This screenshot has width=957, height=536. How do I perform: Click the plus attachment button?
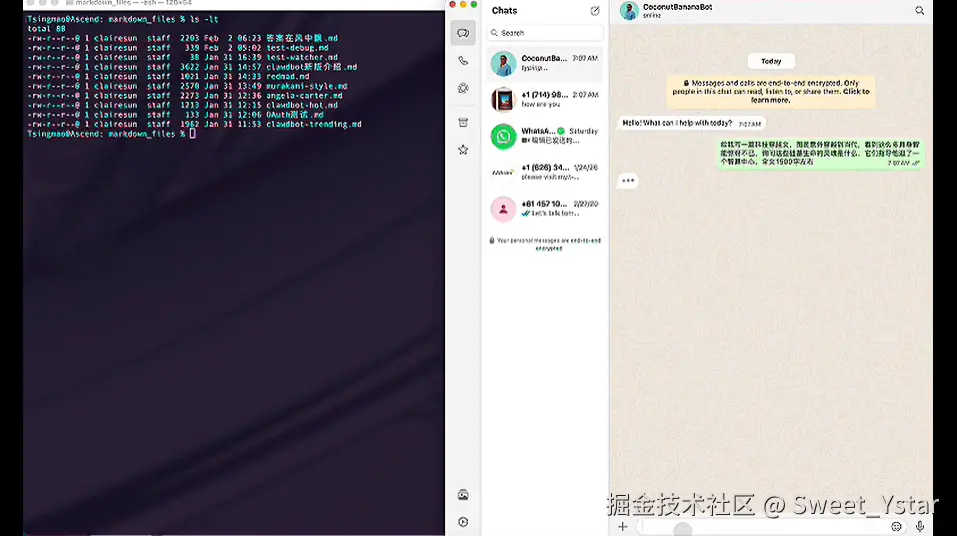pos(623,526)
